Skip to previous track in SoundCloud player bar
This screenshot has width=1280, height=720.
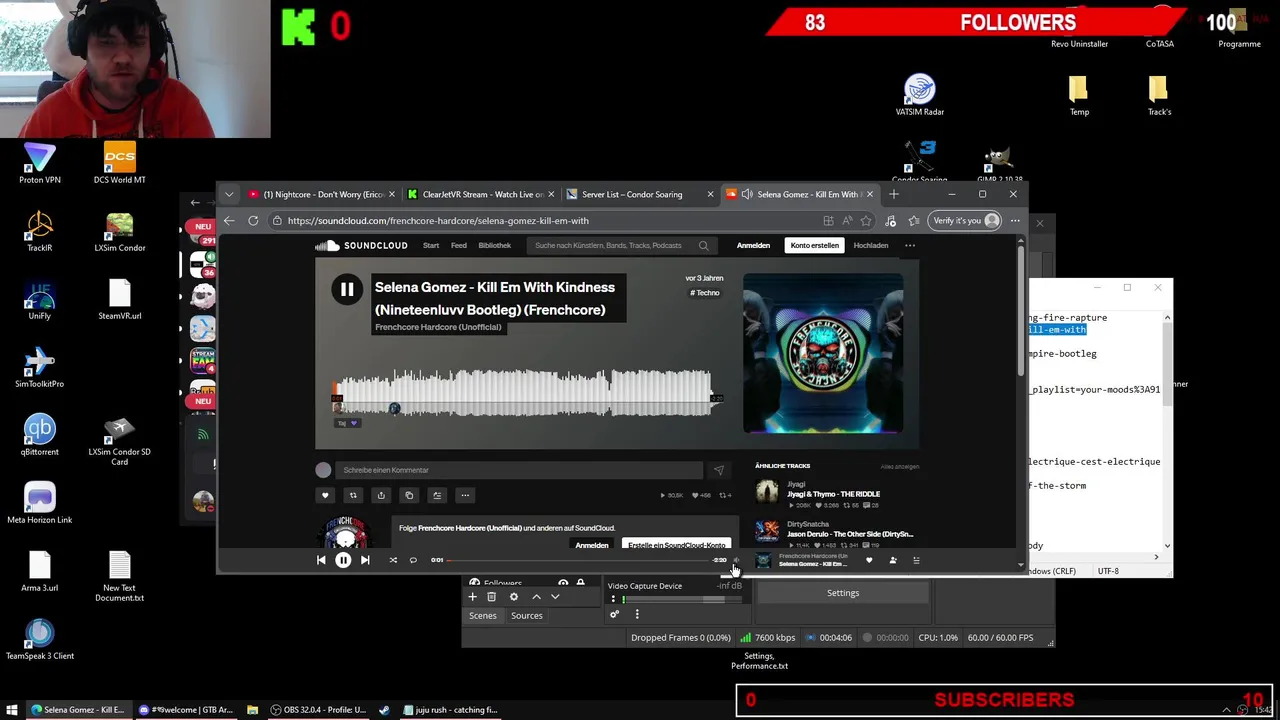321,560
